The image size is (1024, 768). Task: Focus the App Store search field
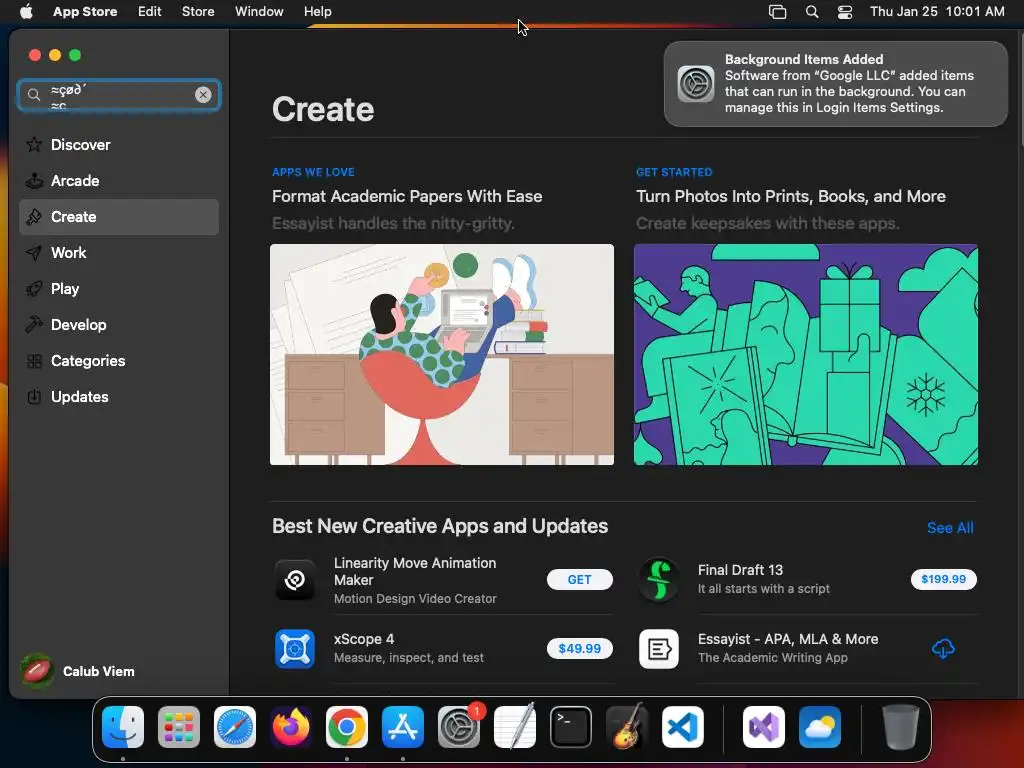(119, 95)
